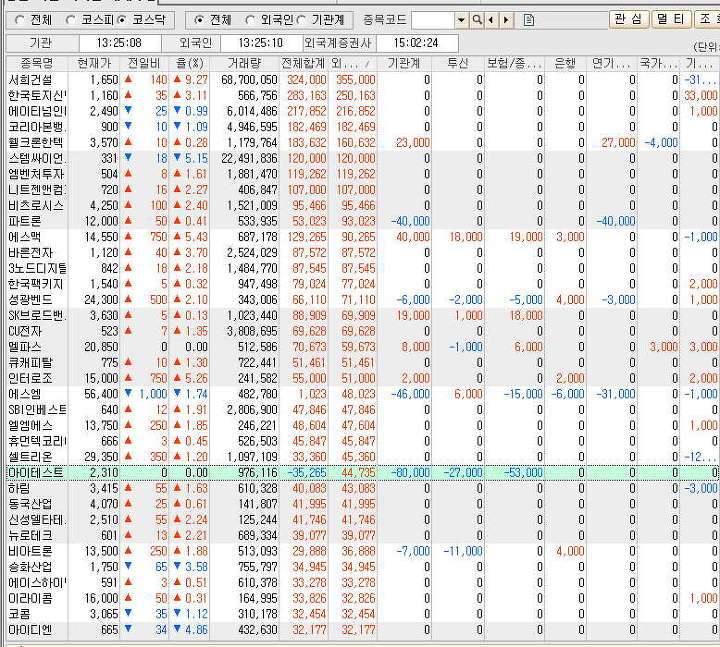This screenshot has height=647, width=720.
Task: Select the 엘엠에스 stock name
Action: pyautogui.click(x=30, y=425)
